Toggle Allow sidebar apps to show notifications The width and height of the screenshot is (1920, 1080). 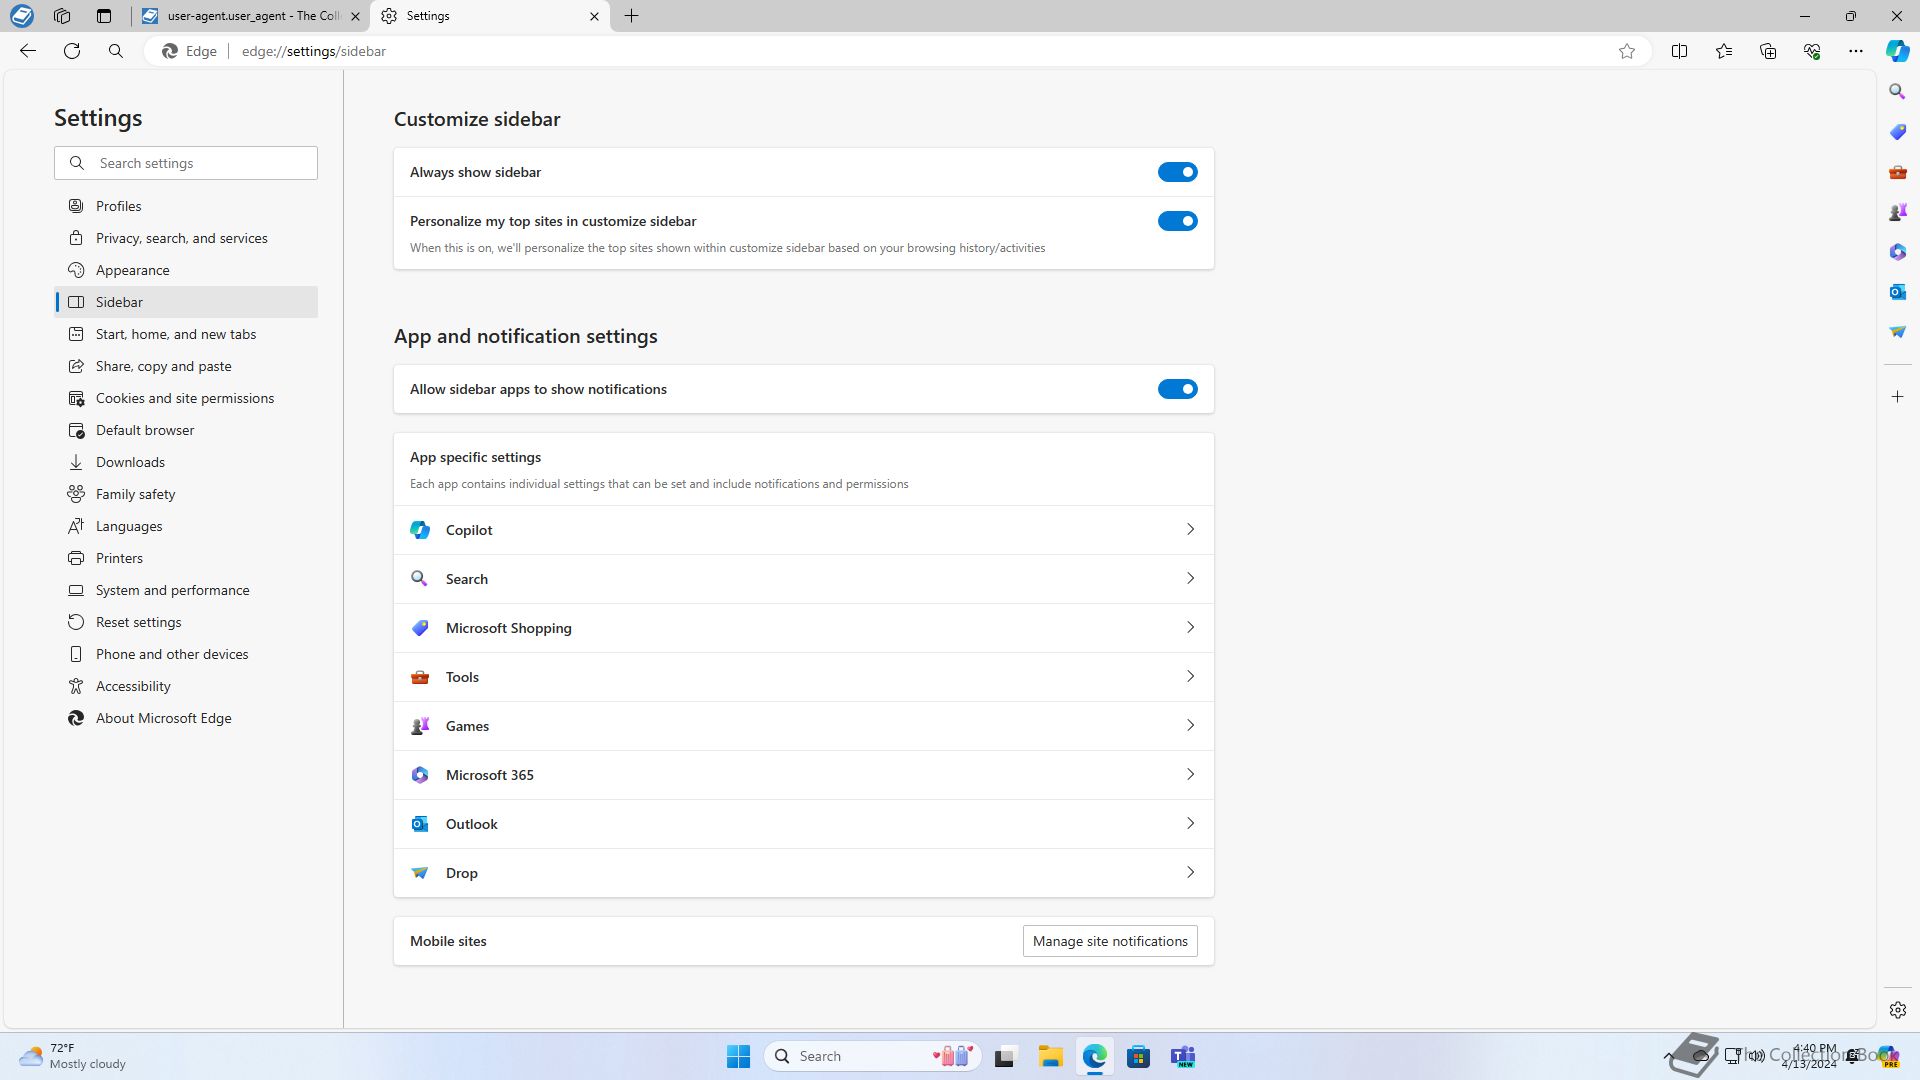(1177, 389)
